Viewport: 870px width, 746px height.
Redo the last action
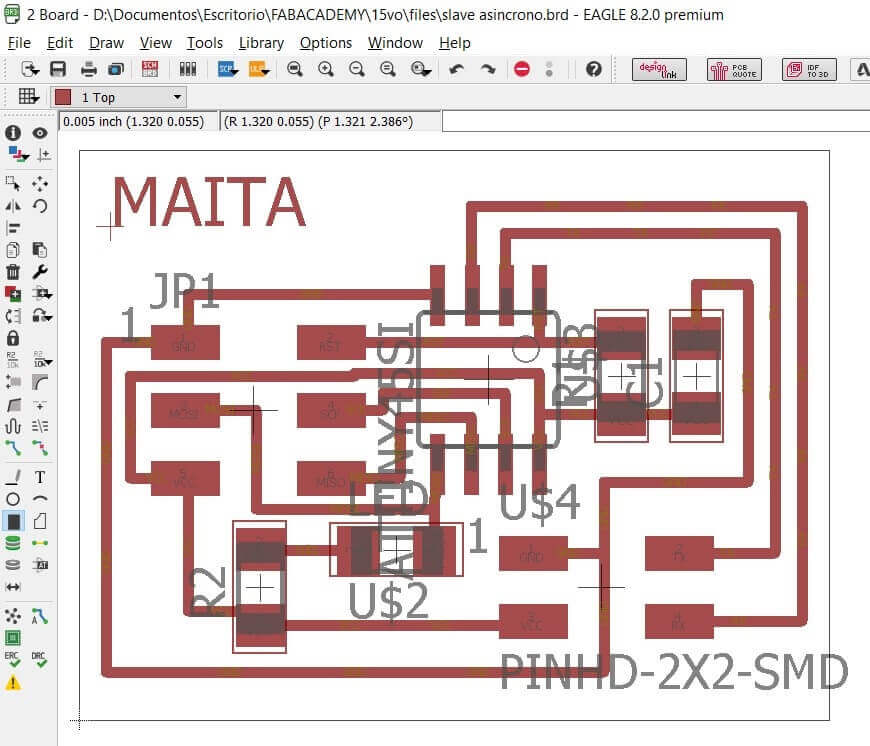pos(488,69)
